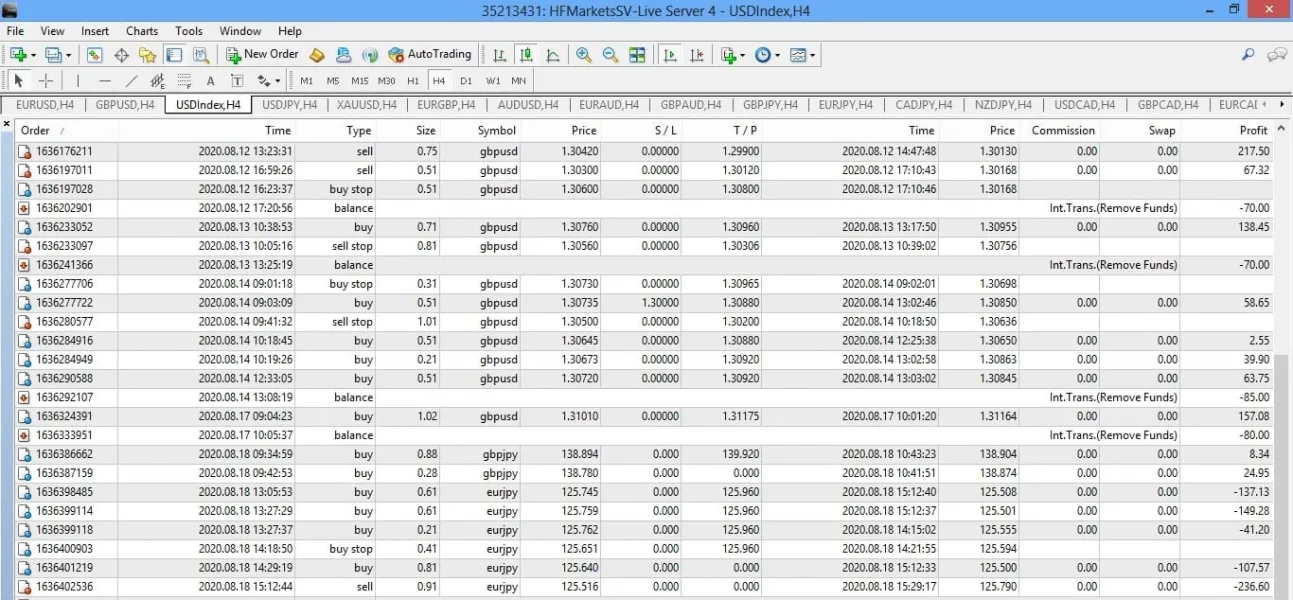Toggle AutoTrading on or off

(429, 55)
